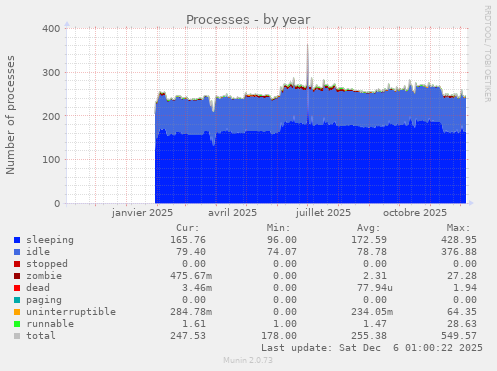The width and height of the screenshot is (497, 371).
Task: Click the paging legend color swatch
Action: [17, 300]
